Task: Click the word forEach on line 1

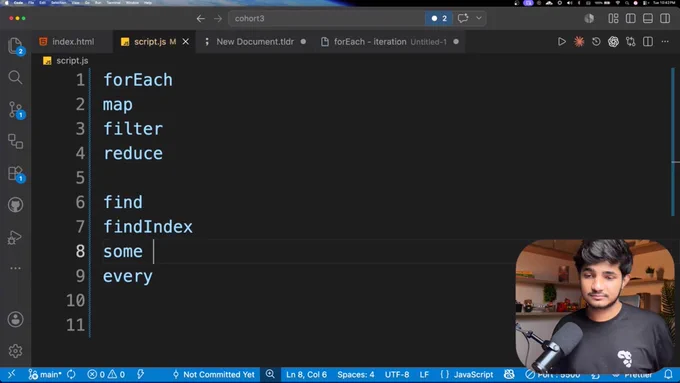Action: [x=138, y=80]
